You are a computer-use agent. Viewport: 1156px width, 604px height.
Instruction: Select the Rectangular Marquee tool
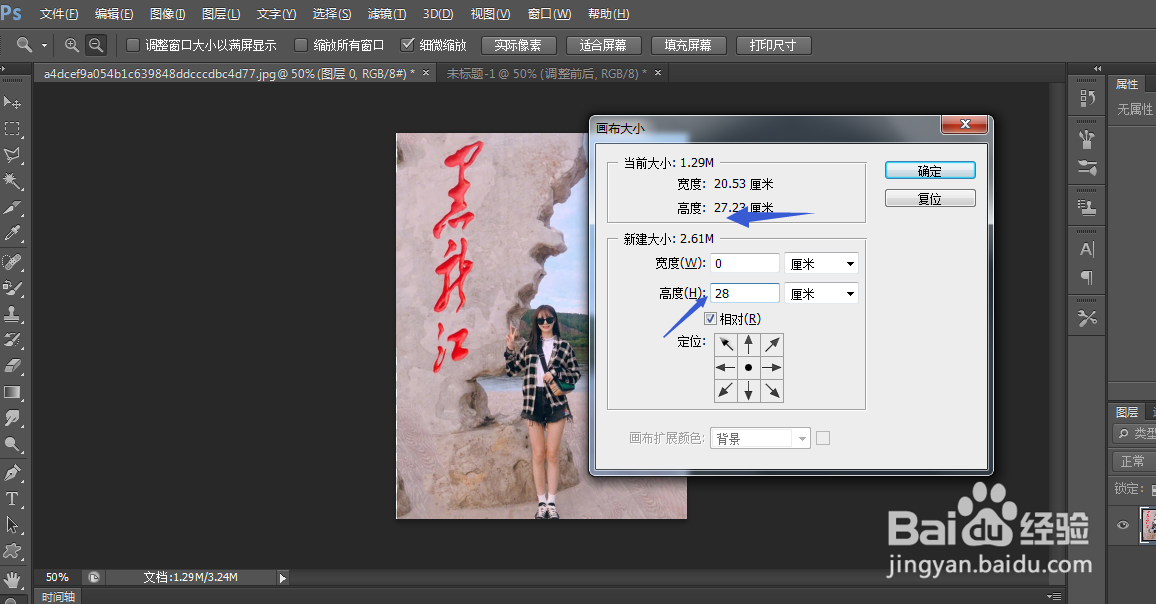click(13, 128)
